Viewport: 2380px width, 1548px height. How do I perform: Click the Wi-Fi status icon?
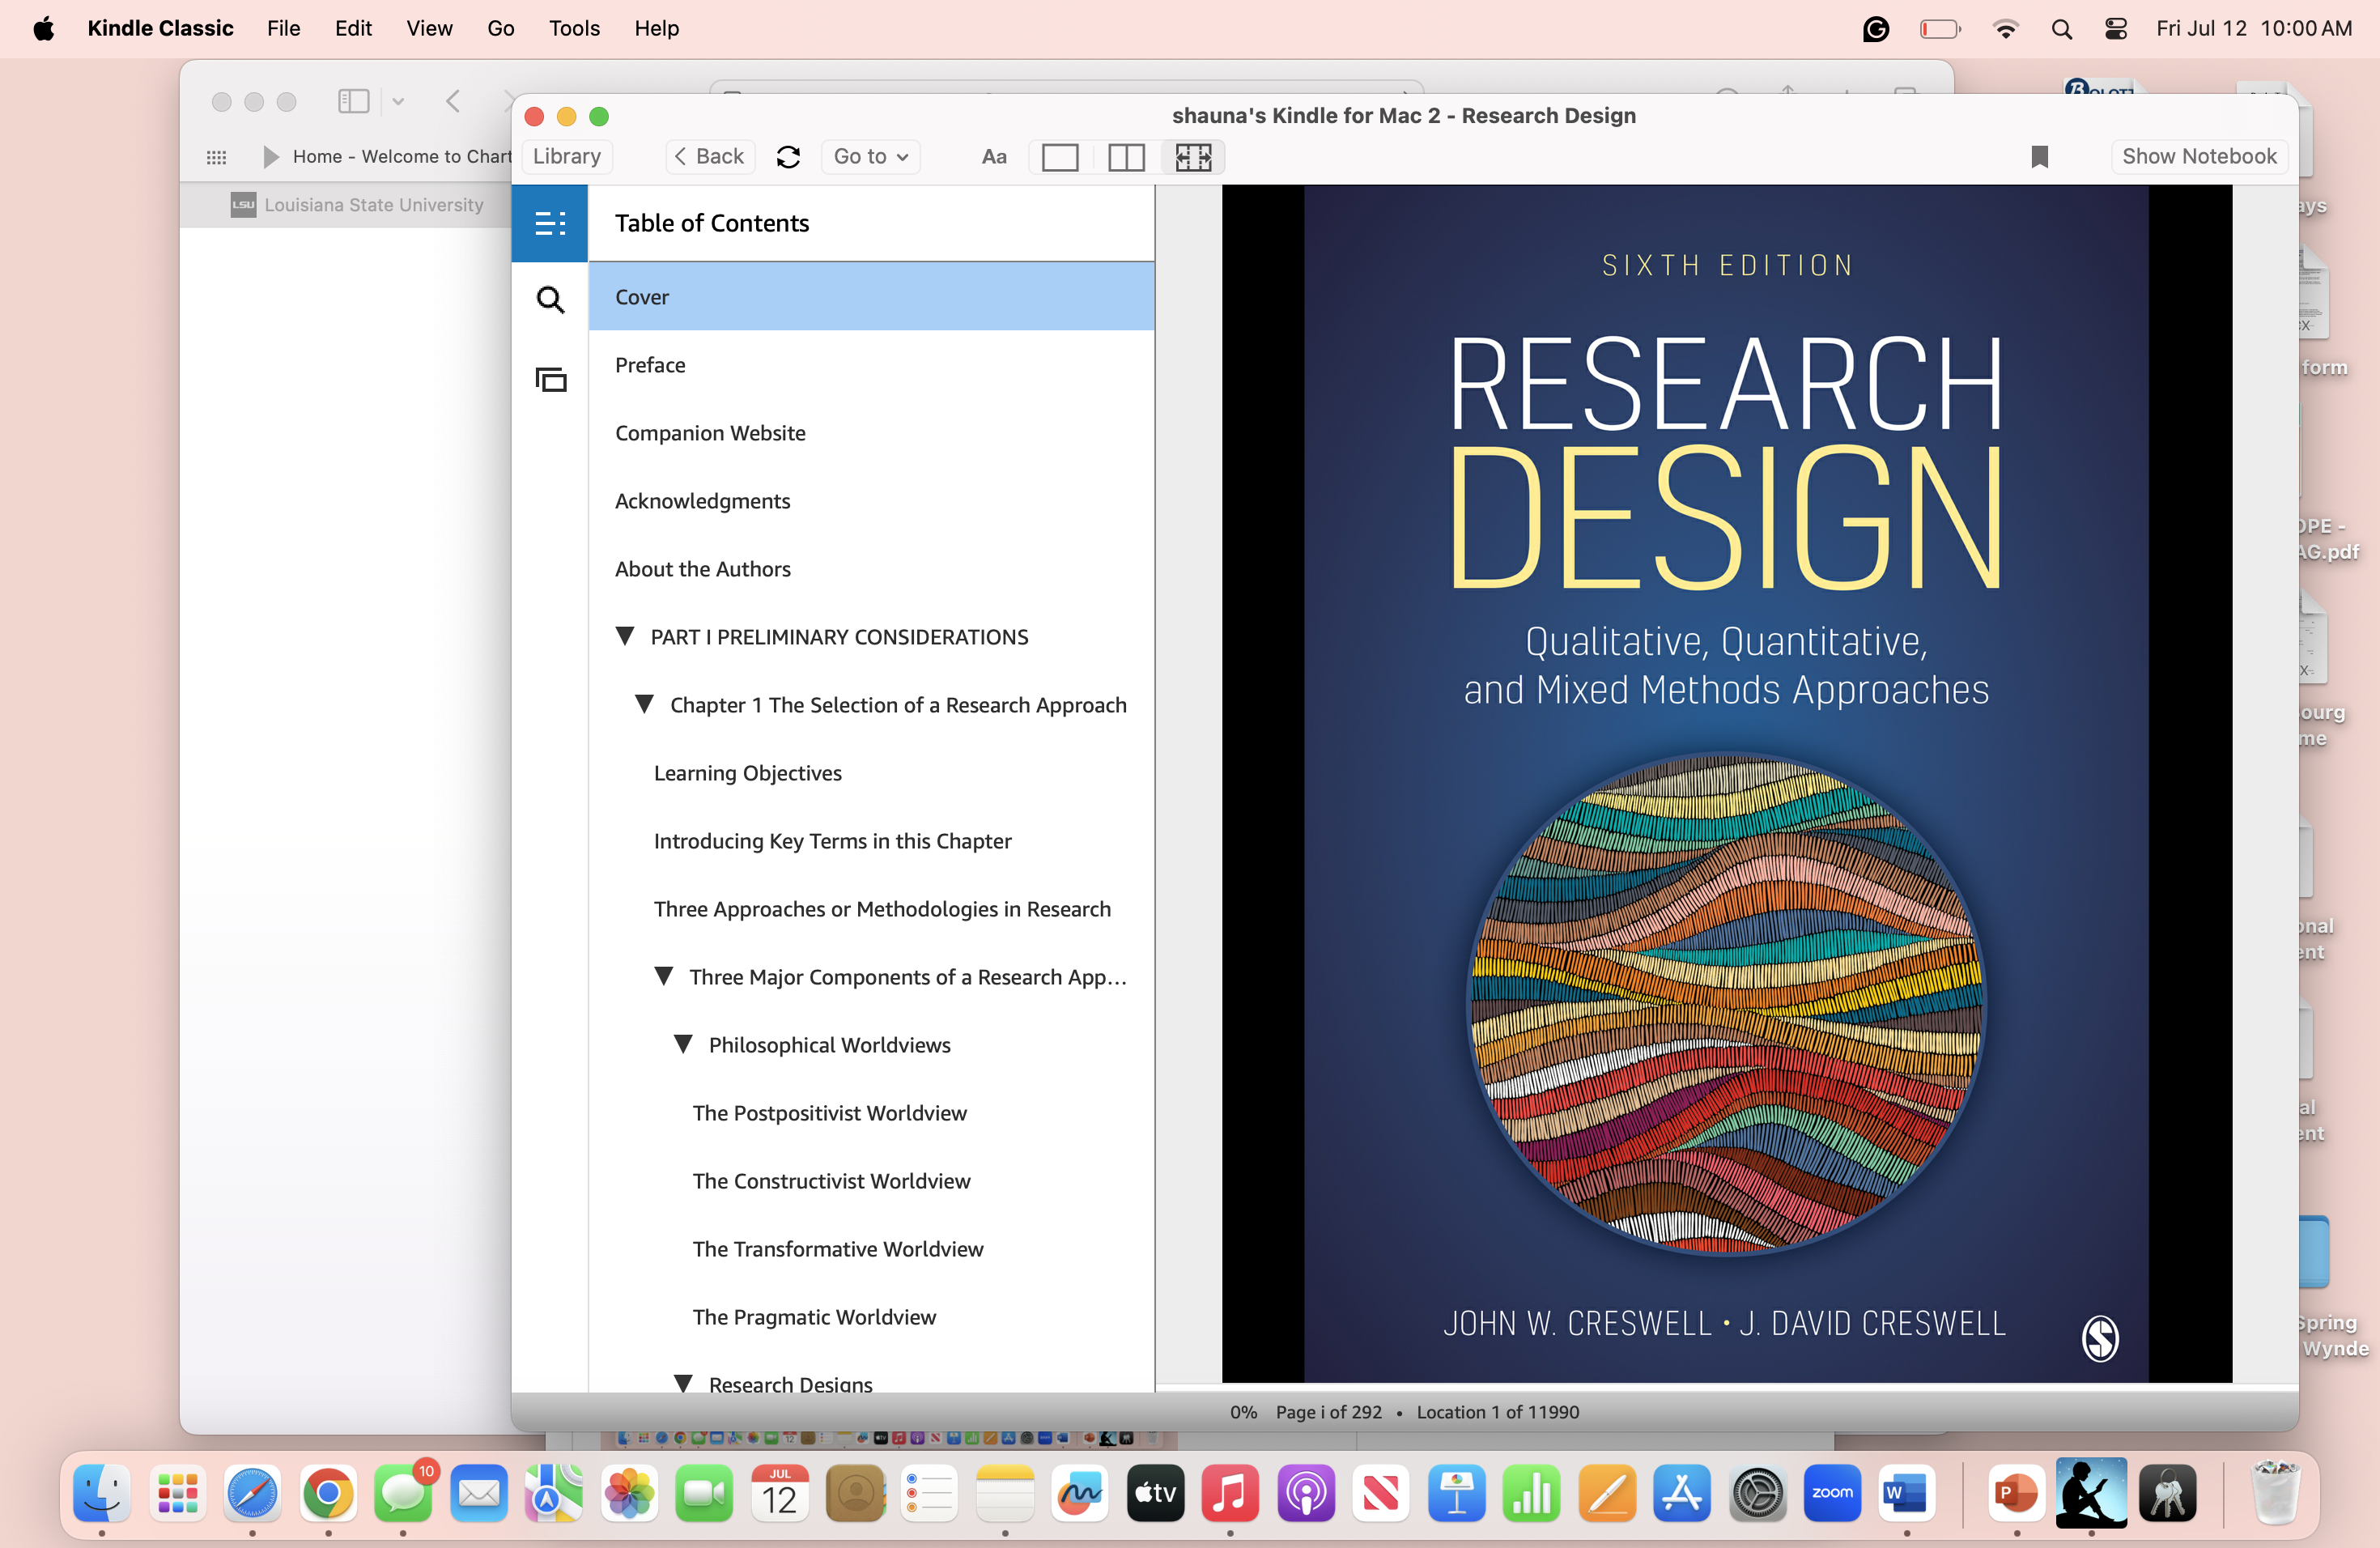coord(2005,29)
